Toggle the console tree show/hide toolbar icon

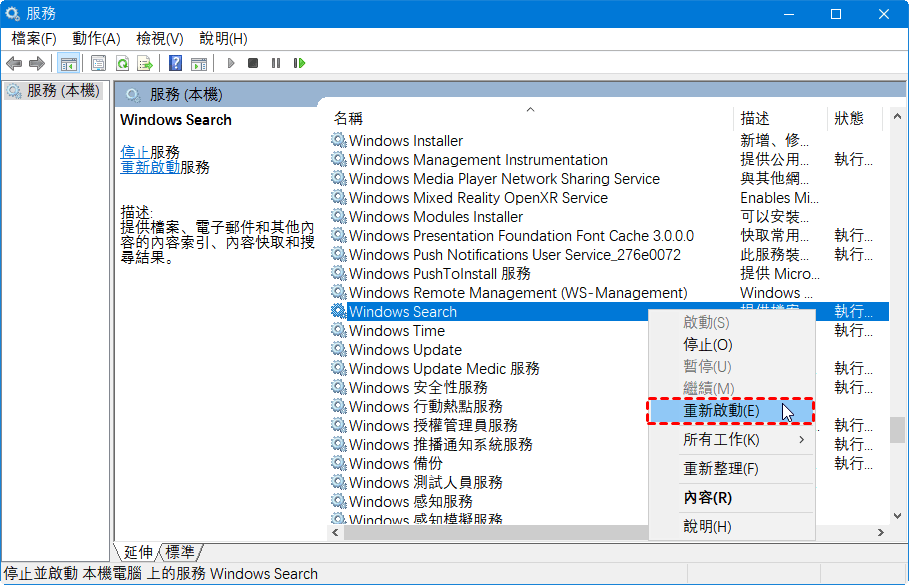click(68, 63)
